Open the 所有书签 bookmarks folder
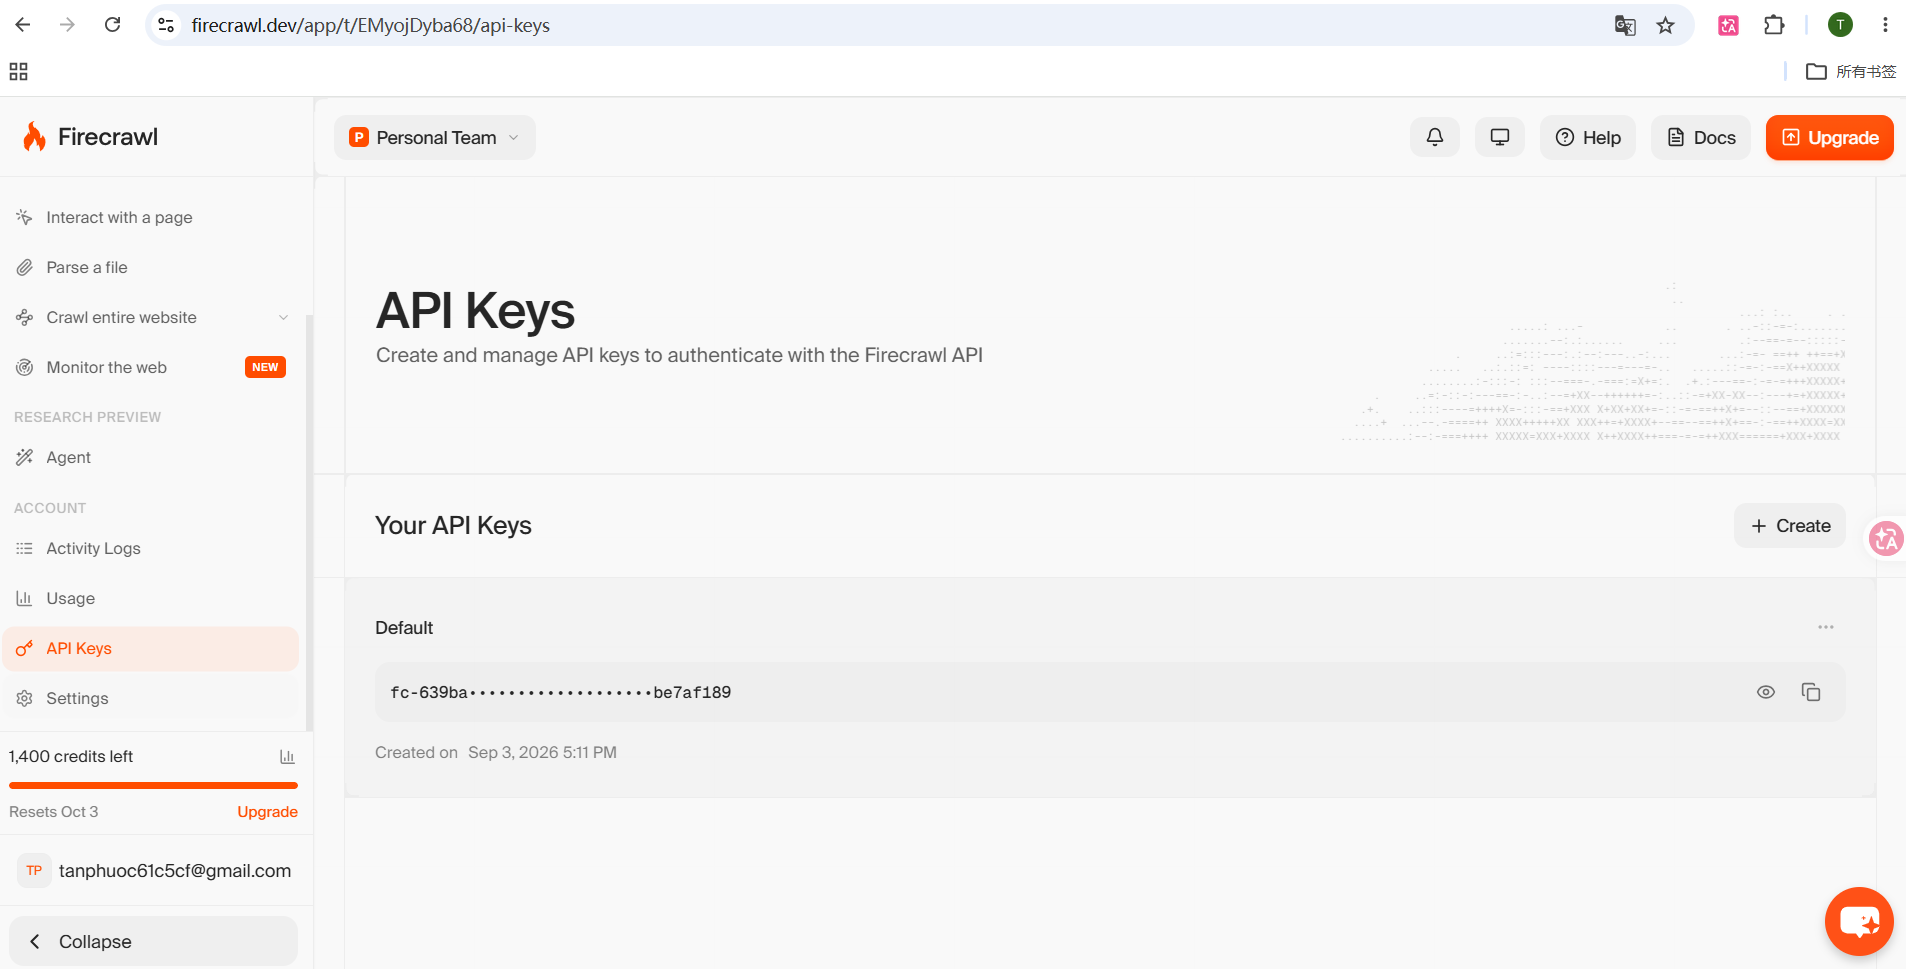The height and width of the screenshot is (969, 1906). 1851,71
